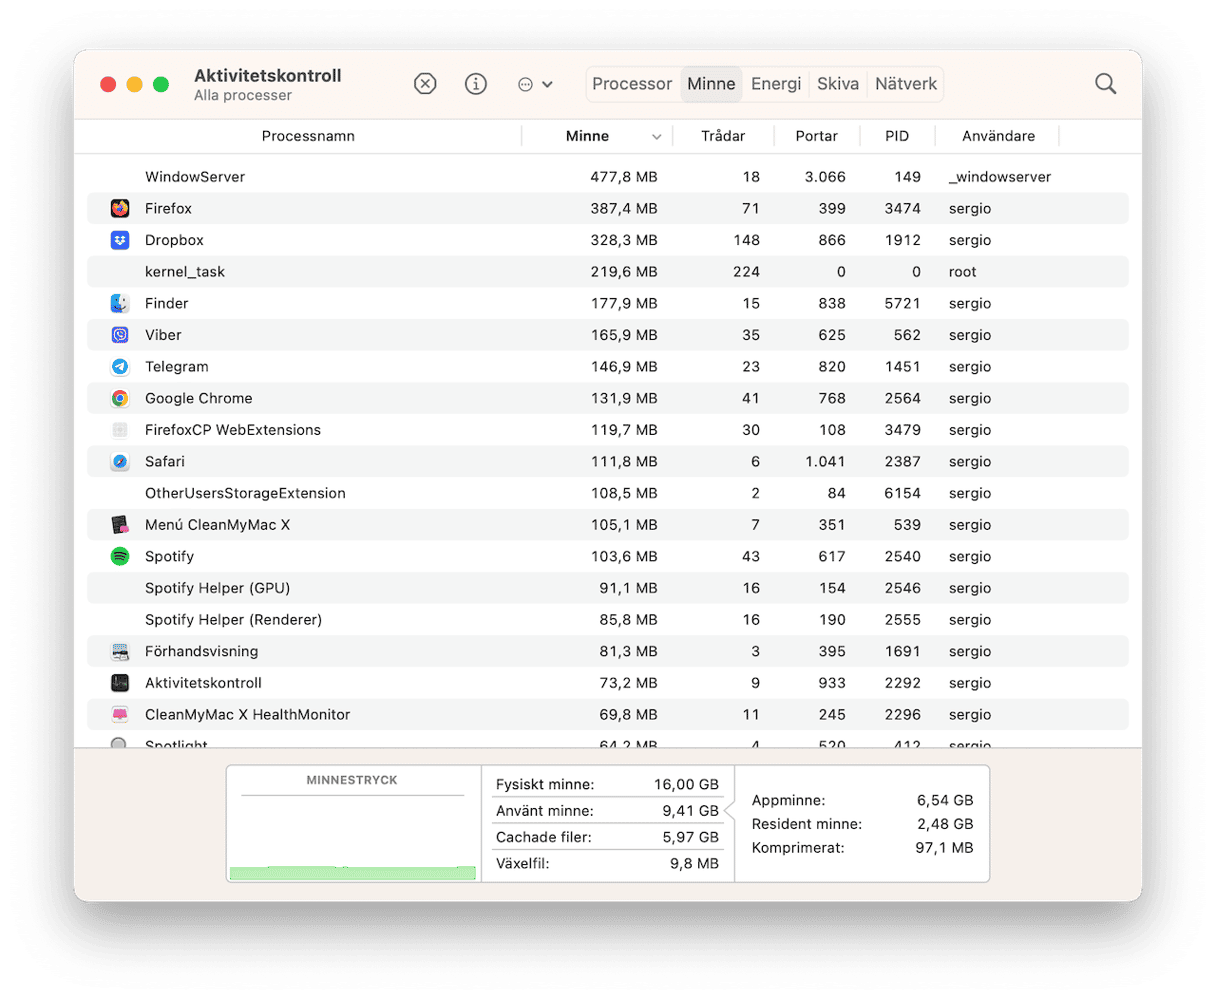
Task: Open the ellipsis more-options dropdown
Action: click(x=535, y=85)
